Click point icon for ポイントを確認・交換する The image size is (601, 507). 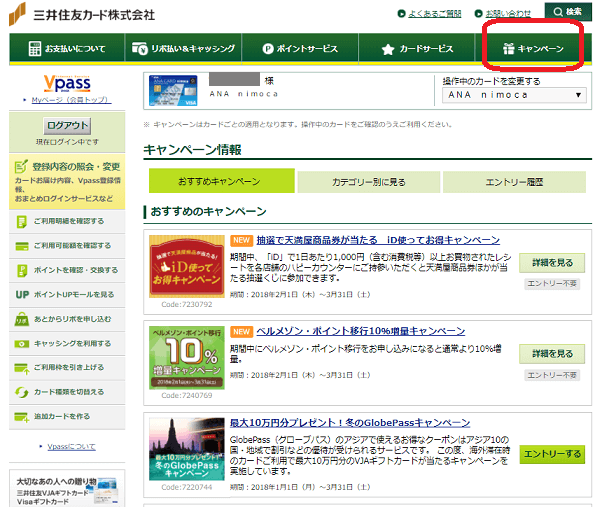(x=22, y=271)
